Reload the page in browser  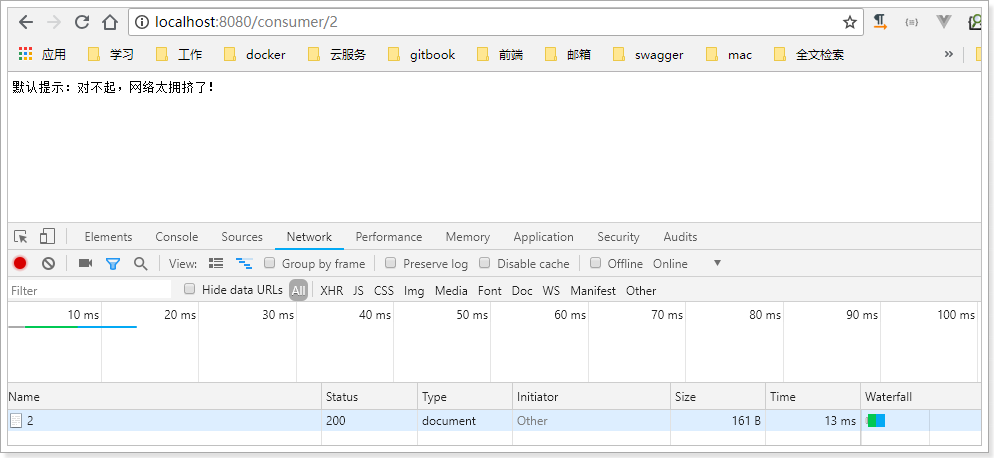click(x=82, y=22)
